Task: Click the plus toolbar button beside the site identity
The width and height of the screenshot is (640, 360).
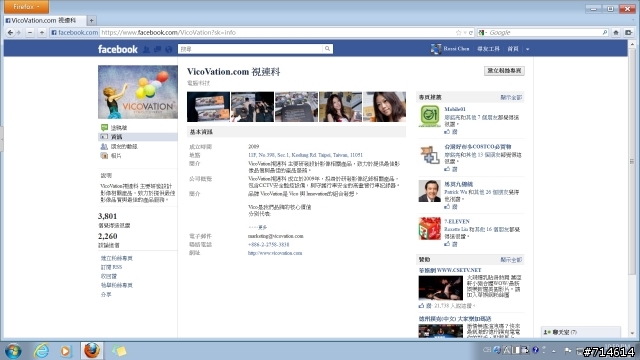Action: point(42,33)
